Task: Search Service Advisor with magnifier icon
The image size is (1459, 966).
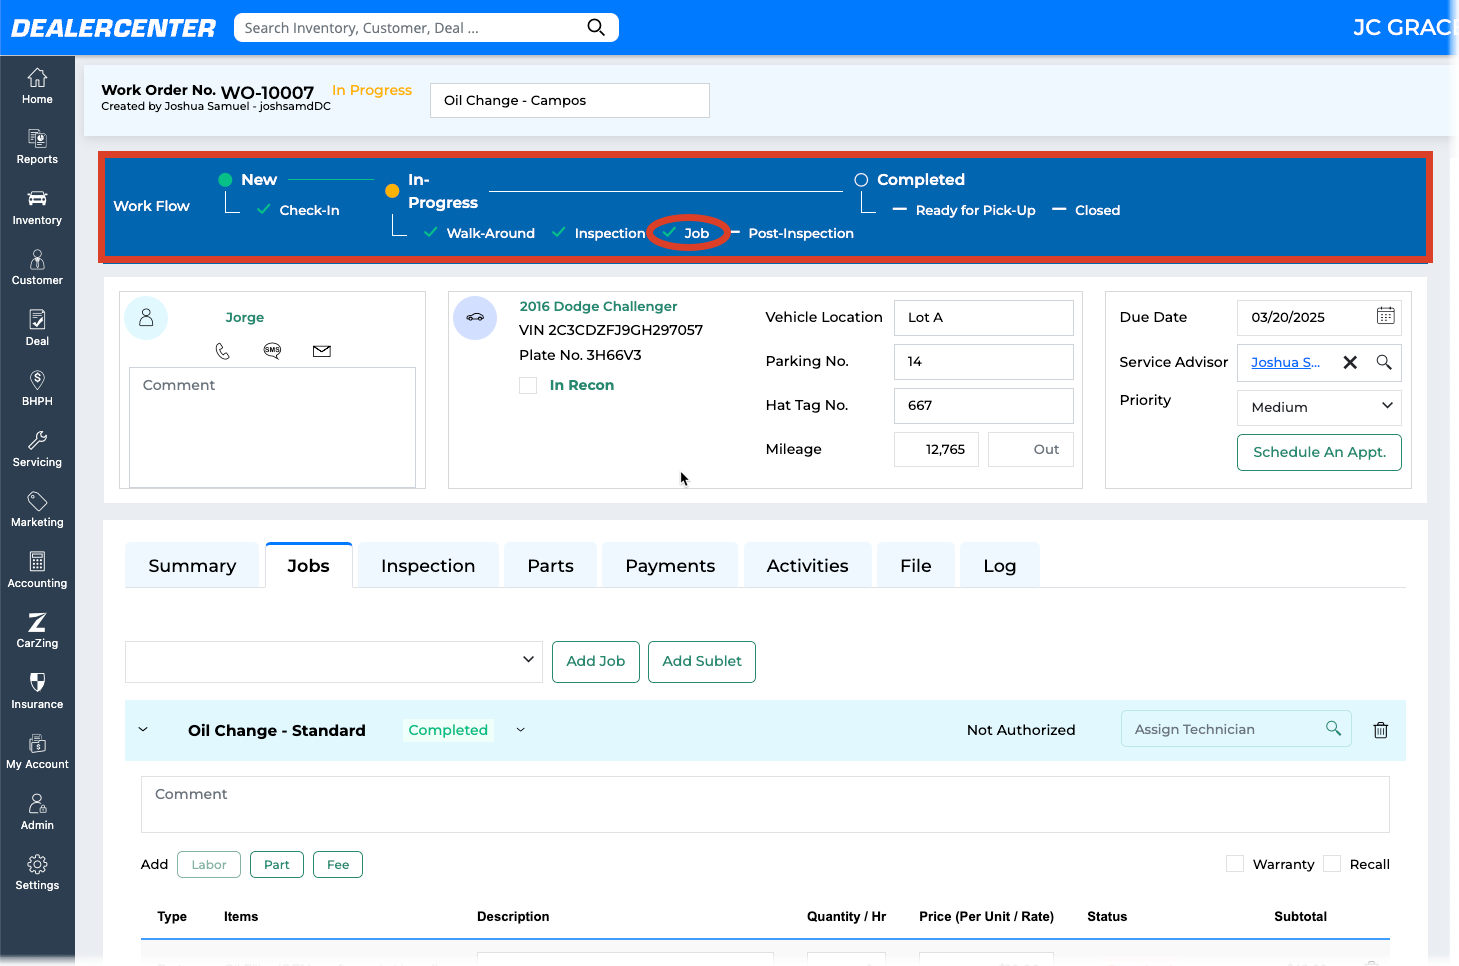Action: (x=1384, y=362)
